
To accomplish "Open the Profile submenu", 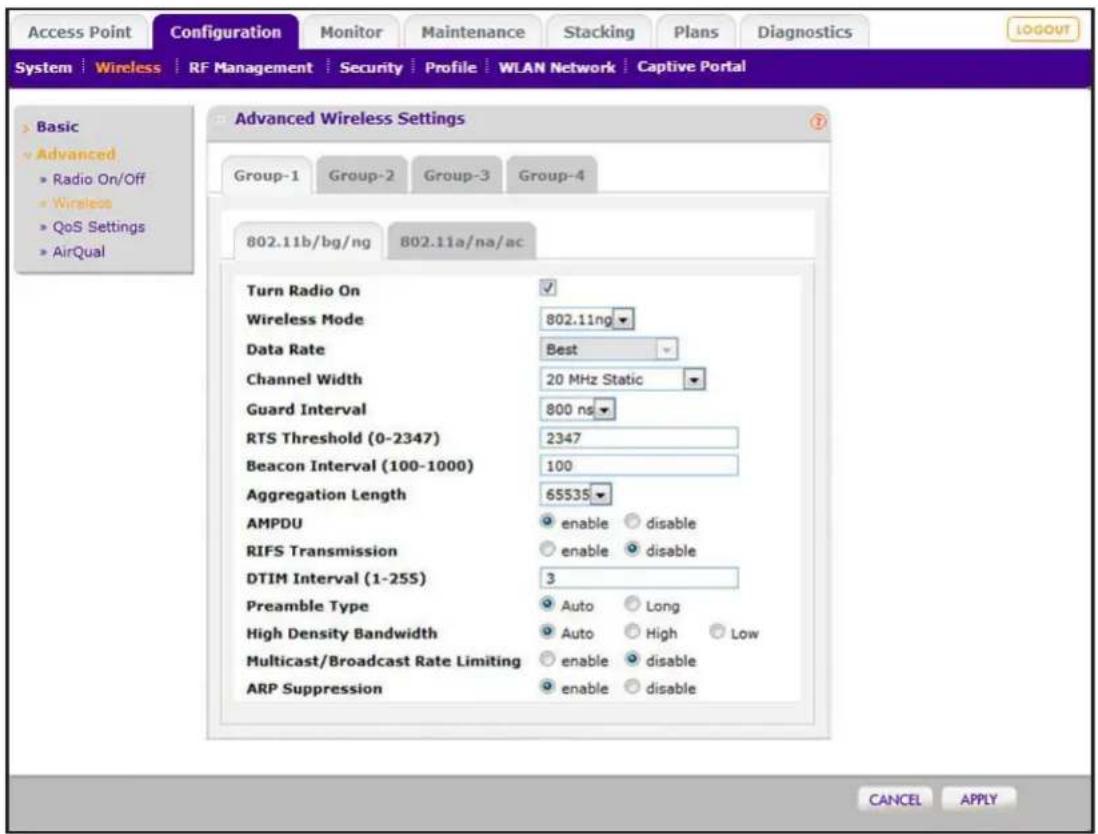I will pos(450,68).
